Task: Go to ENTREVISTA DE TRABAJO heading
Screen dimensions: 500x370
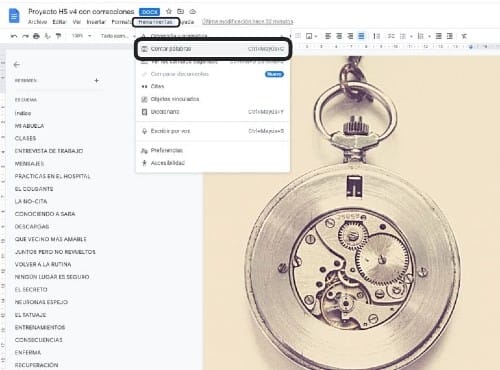Action: coord(49,151)
